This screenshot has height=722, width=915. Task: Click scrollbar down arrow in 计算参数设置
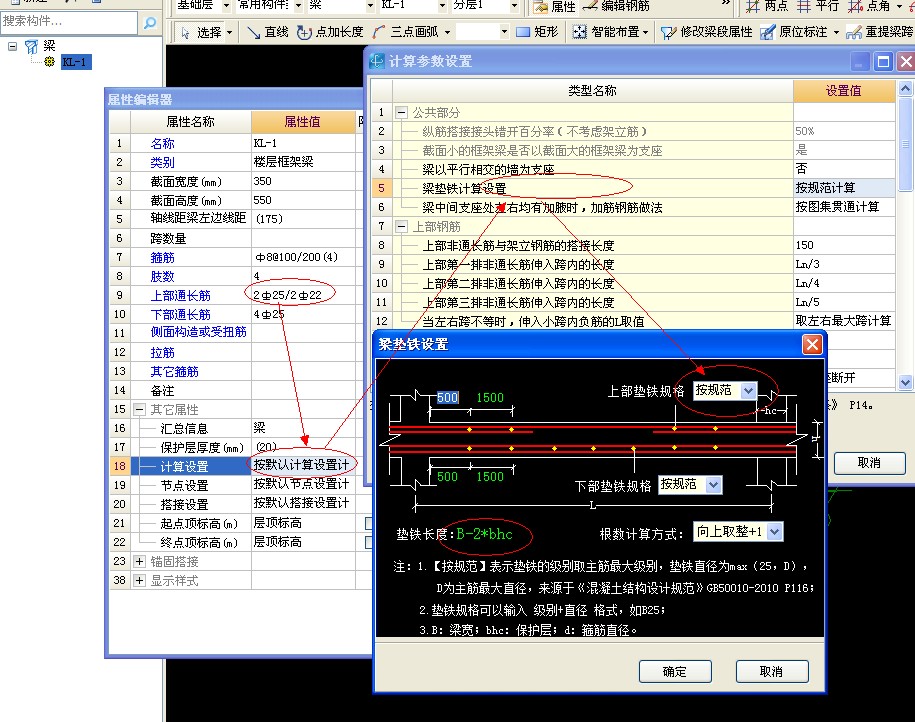pos(905,382)
